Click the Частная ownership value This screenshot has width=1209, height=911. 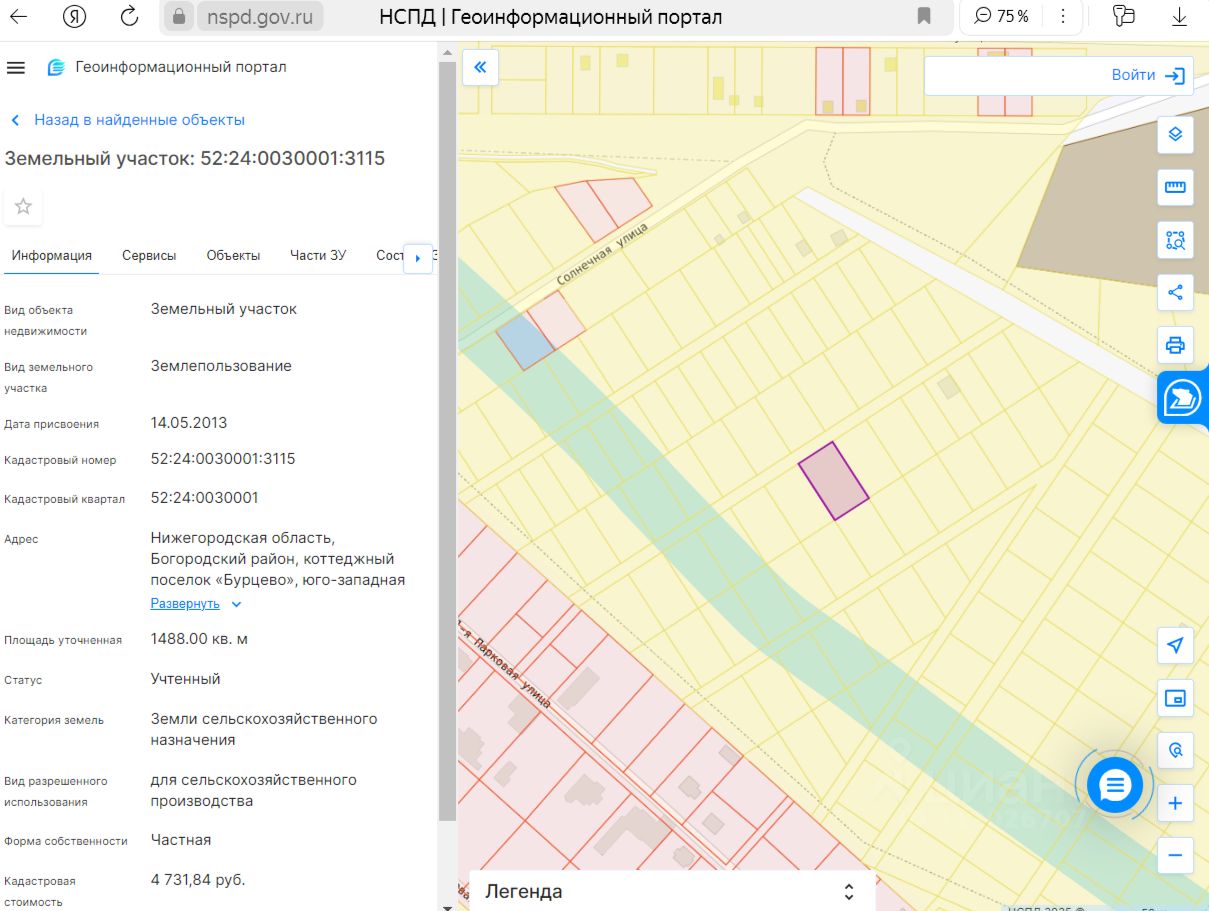[x=181, y=840]
